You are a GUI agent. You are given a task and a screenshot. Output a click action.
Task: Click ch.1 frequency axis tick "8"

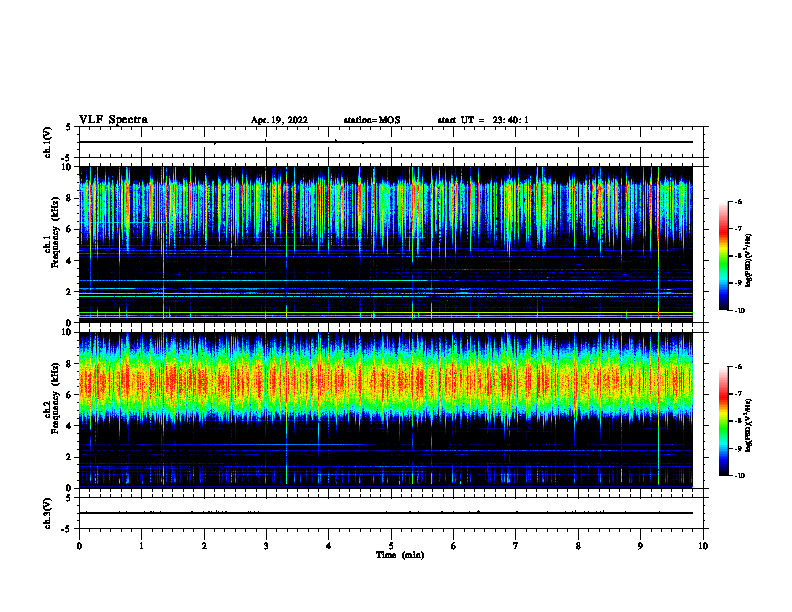[x=69, y=198]
